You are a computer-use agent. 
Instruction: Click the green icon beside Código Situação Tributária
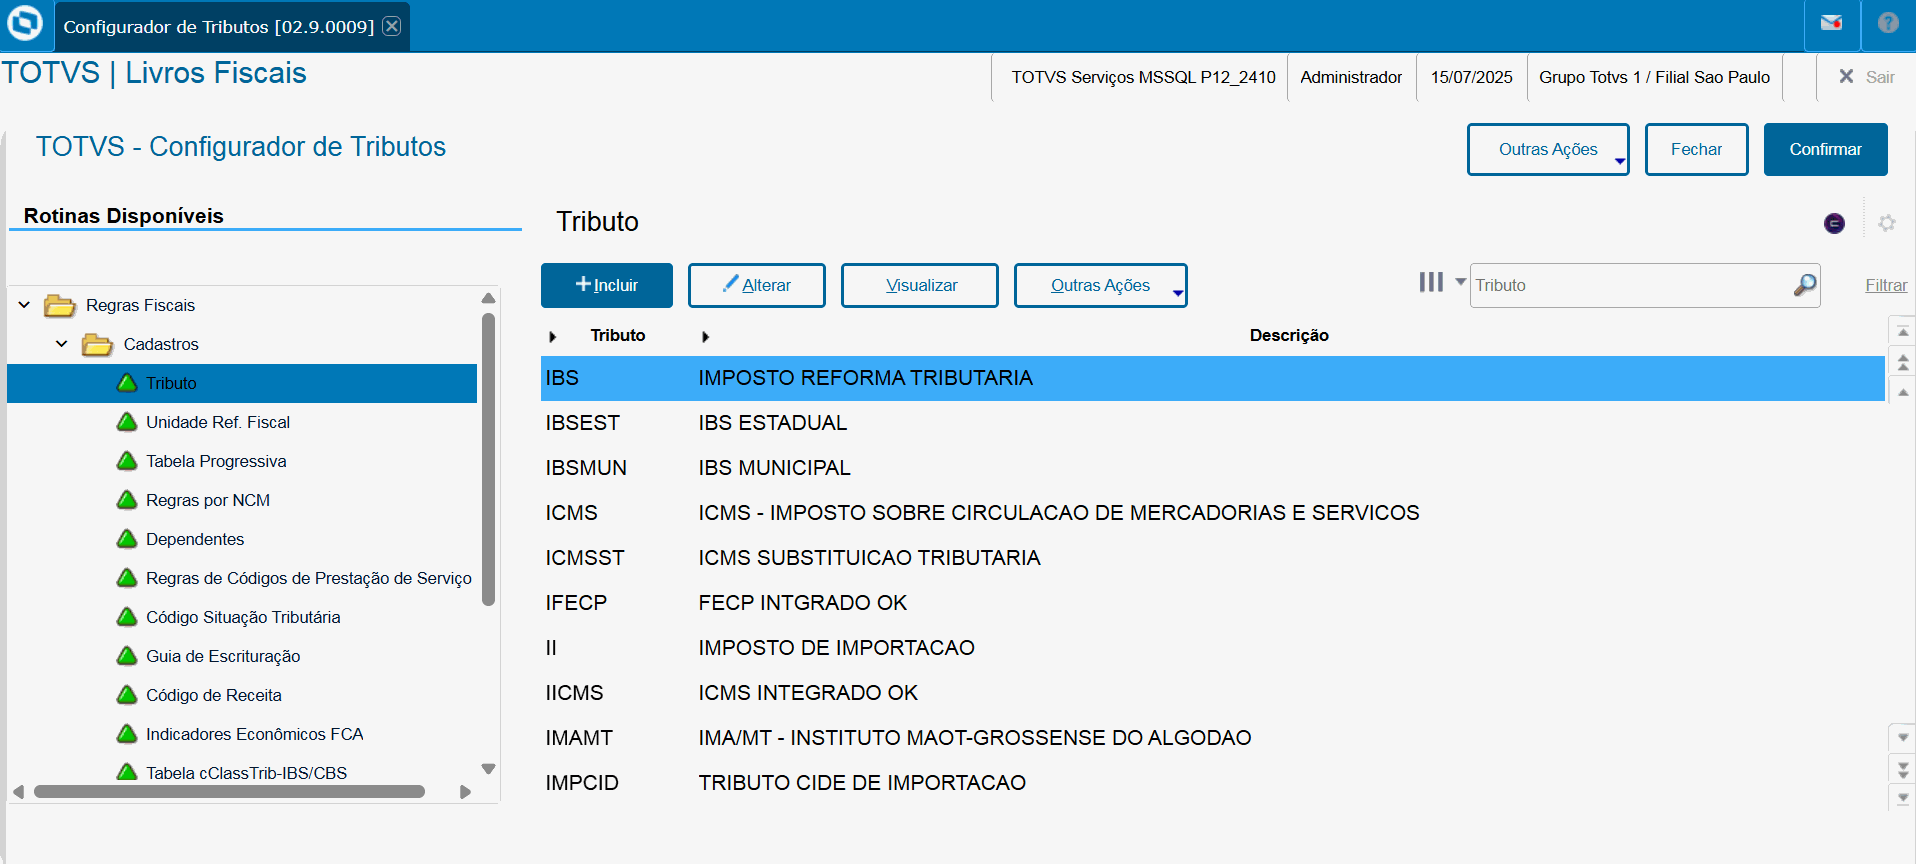click(127, 617)
